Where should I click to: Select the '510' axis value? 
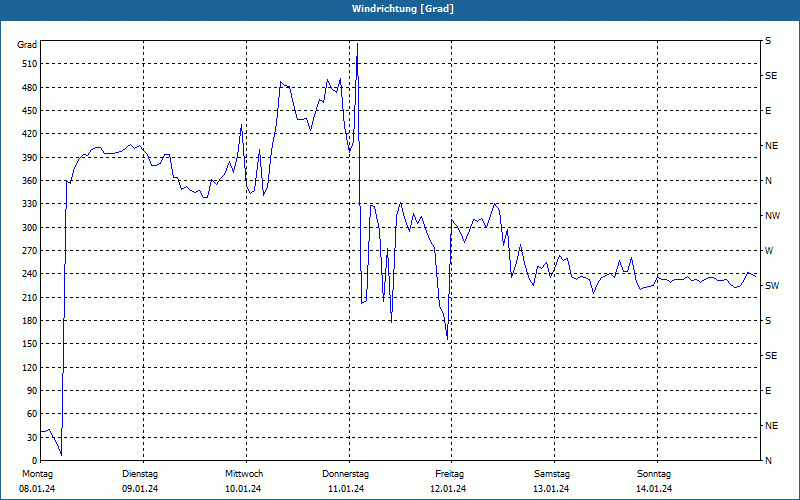tap(29, 64)
